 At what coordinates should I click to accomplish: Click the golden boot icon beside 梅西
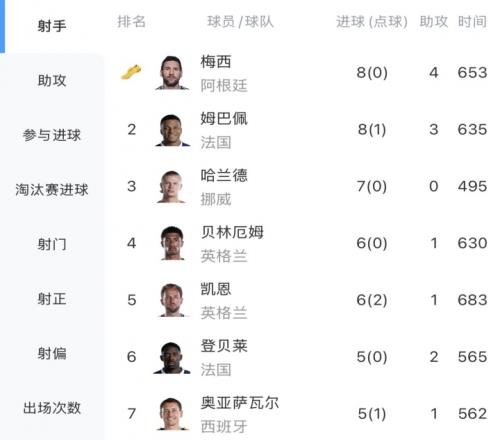click(131, 72)
